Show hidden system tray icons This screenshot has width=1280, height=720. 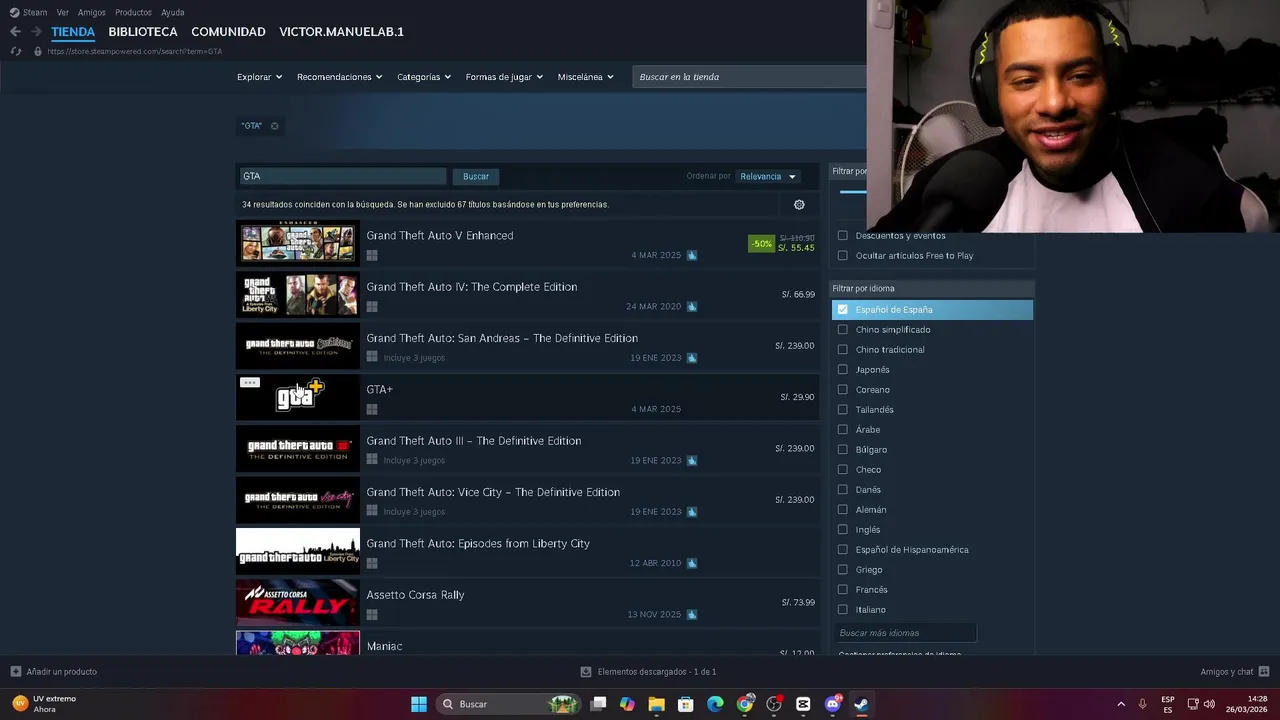click(x=1121, y=704)
